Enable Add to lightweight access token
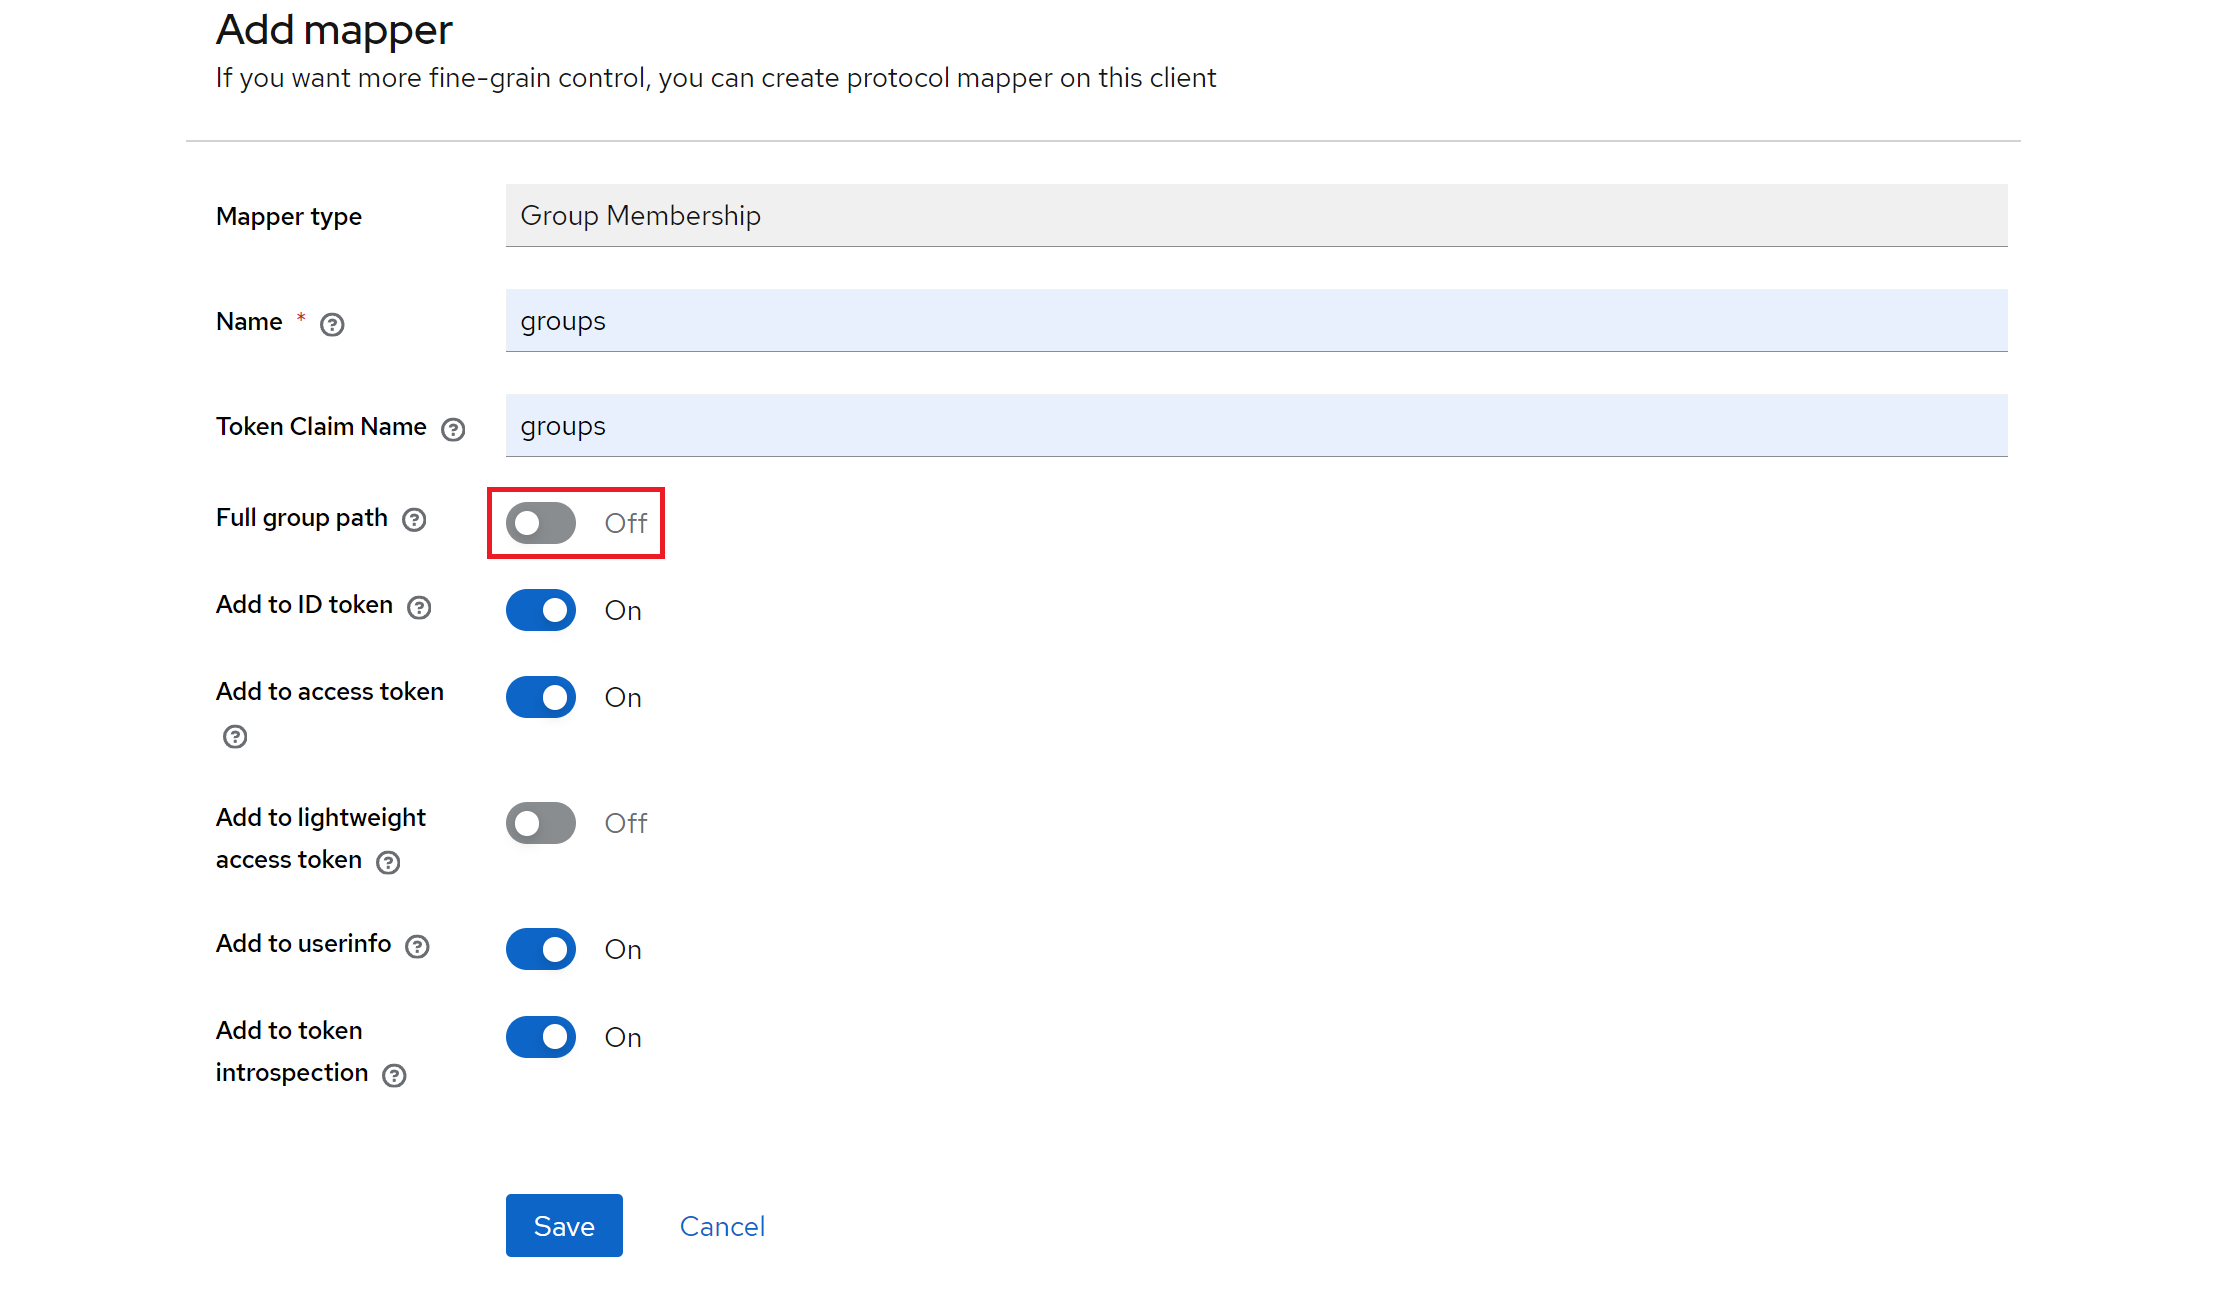 541,823
